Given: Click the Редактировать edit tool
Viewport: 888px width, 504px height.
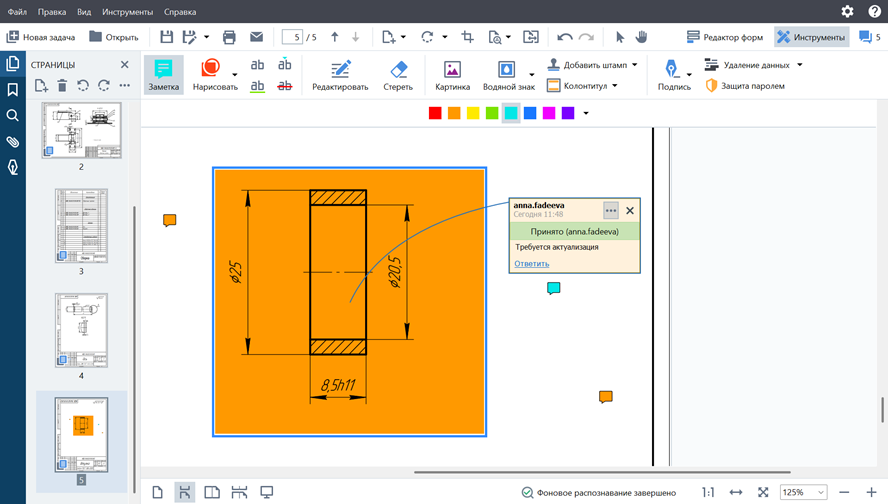Looking at the screenshot, I should [341, 75].
